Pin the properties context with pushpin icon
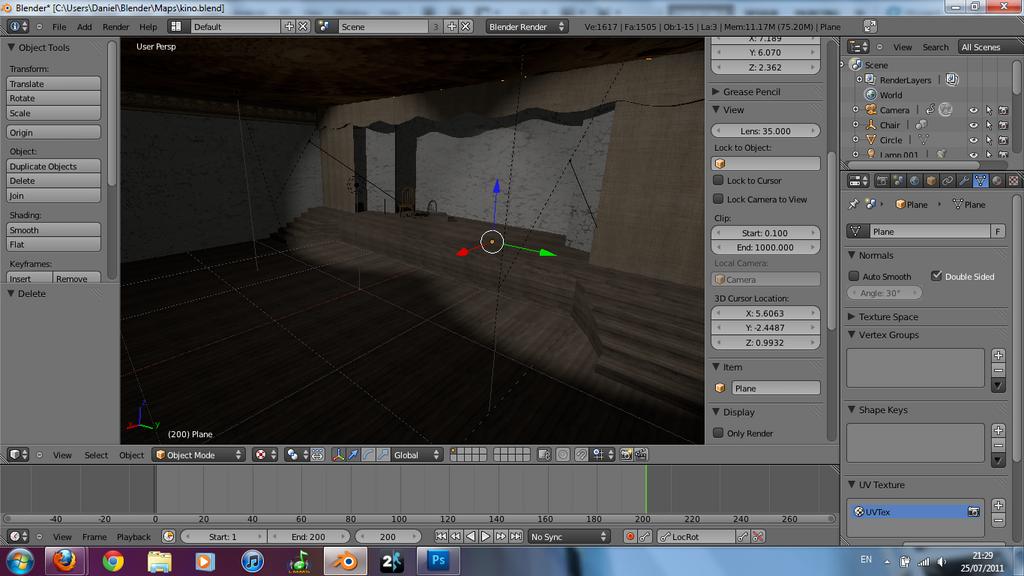The image size is (1024, 576). pyautogui.click(x=854, y=204)
